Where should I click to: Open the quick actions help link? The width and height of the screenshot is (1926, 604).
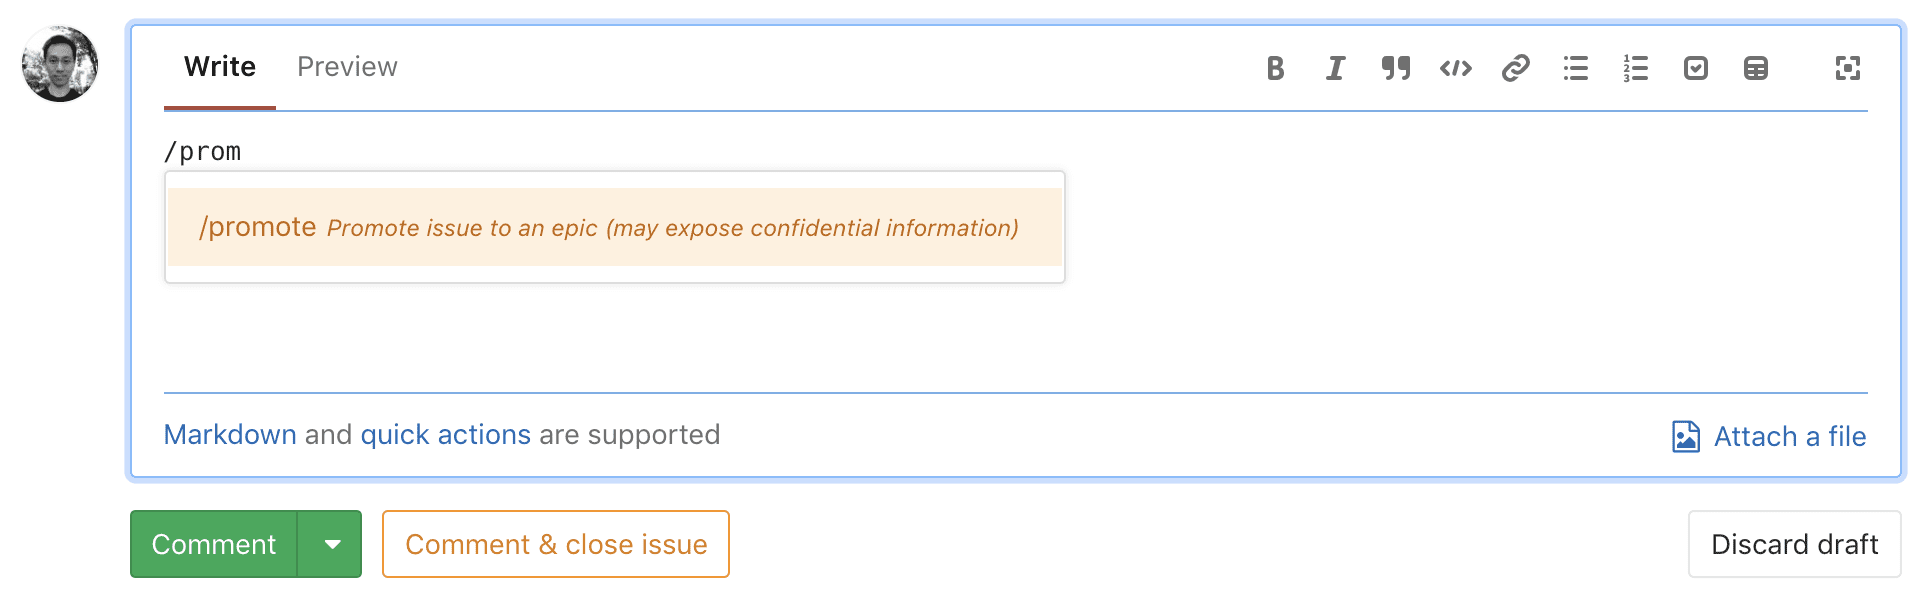(445, 435)
